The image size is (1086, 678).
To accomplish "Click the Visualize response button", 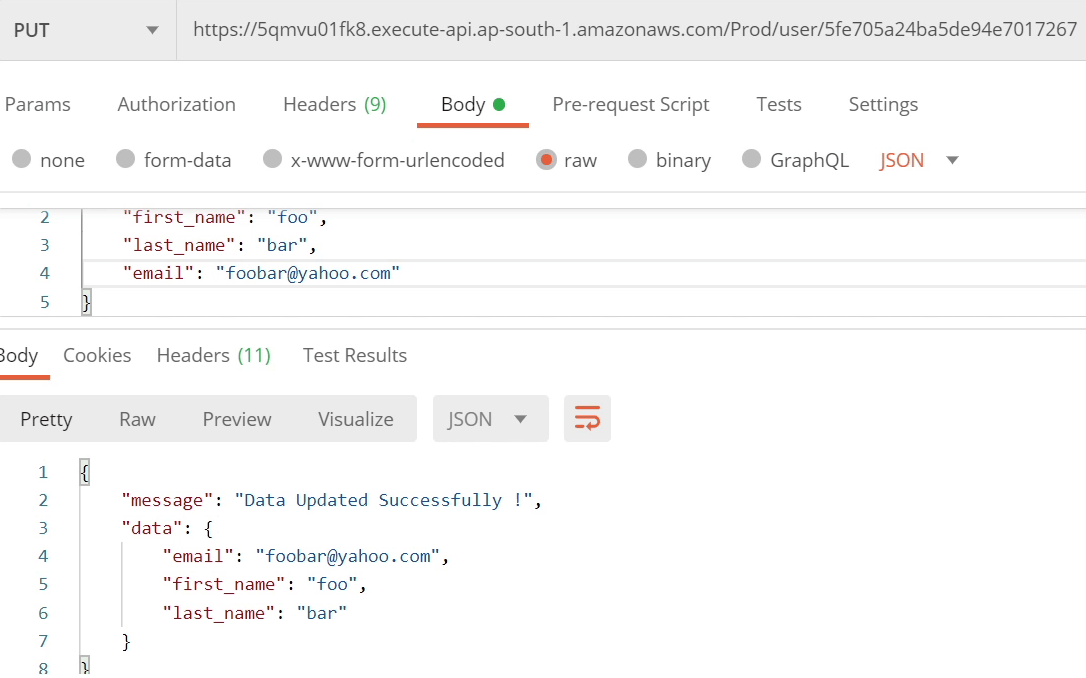I will [355, 419].
